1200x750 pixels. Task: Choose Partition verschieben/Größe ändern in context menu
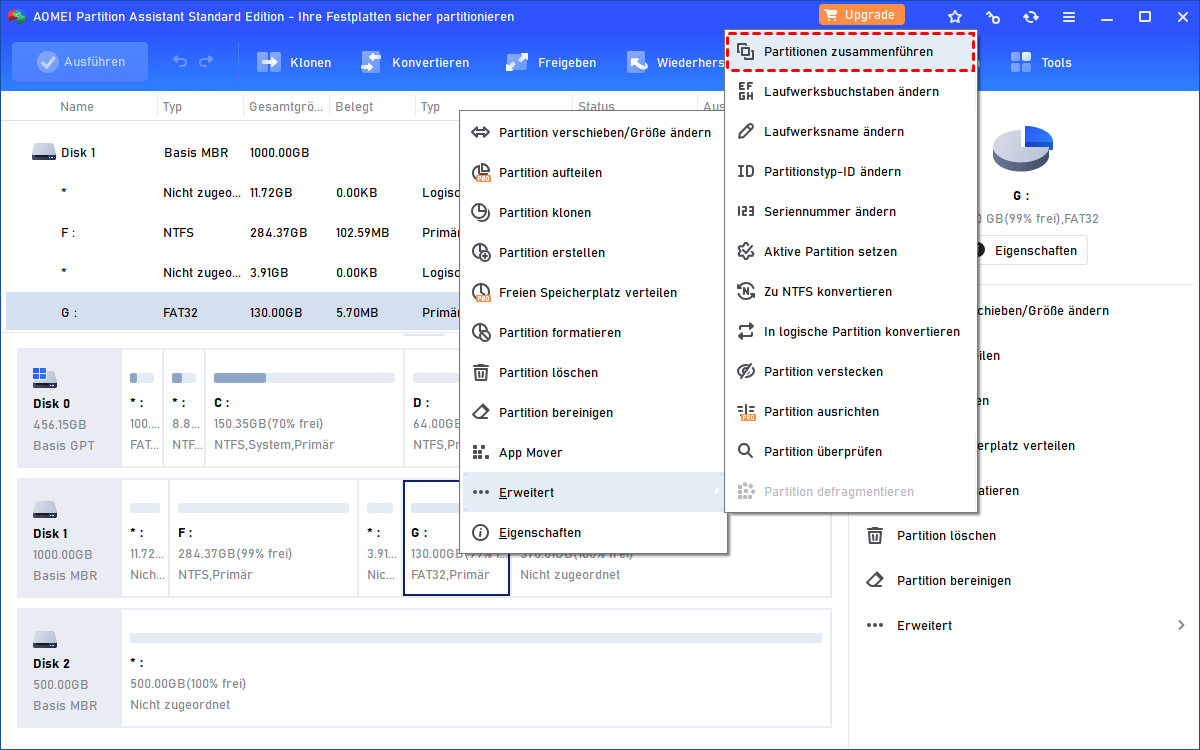pos(593,132)
